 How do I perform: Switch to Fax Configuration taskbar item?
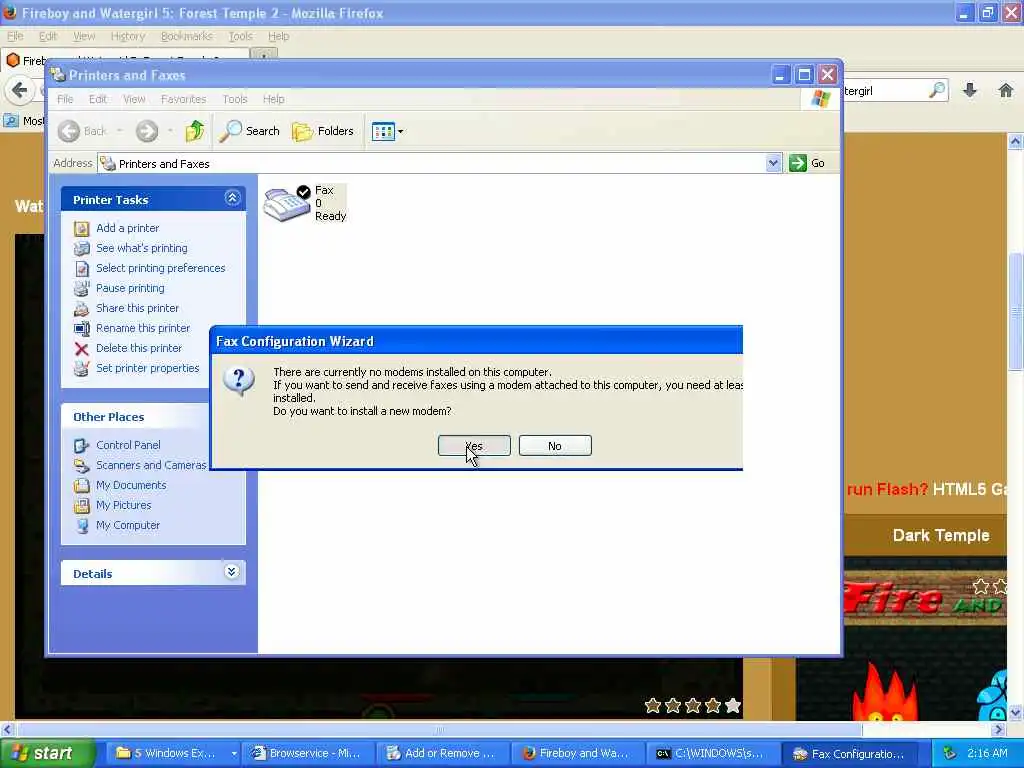pos(848,753)
